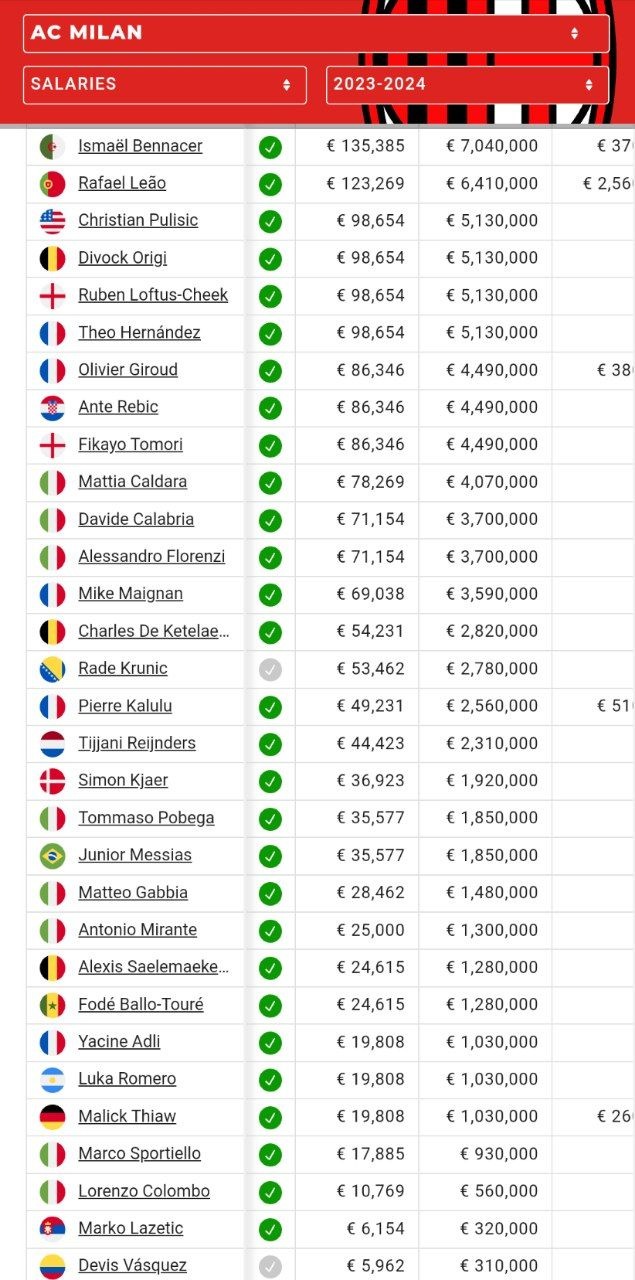Screen dimensions: 635x1280
Task: Click the Bosnia flag beside Rade Krunic
Action: 52,669
